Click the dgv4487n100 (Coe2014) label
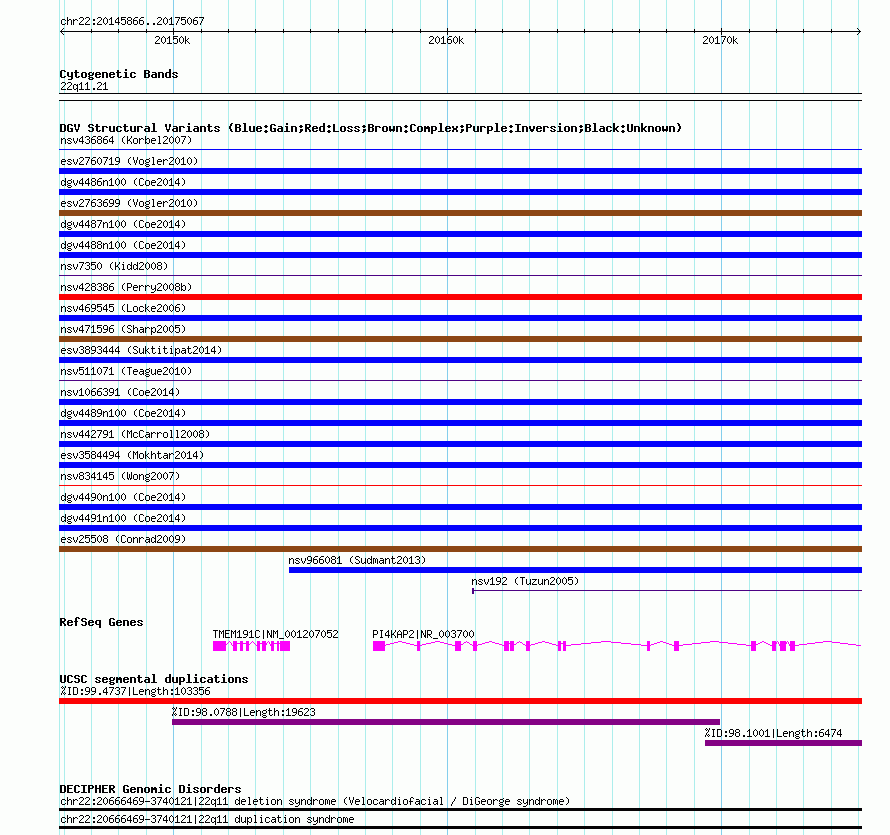This screenshot has height=835, width=890. (x=123, y=224)
